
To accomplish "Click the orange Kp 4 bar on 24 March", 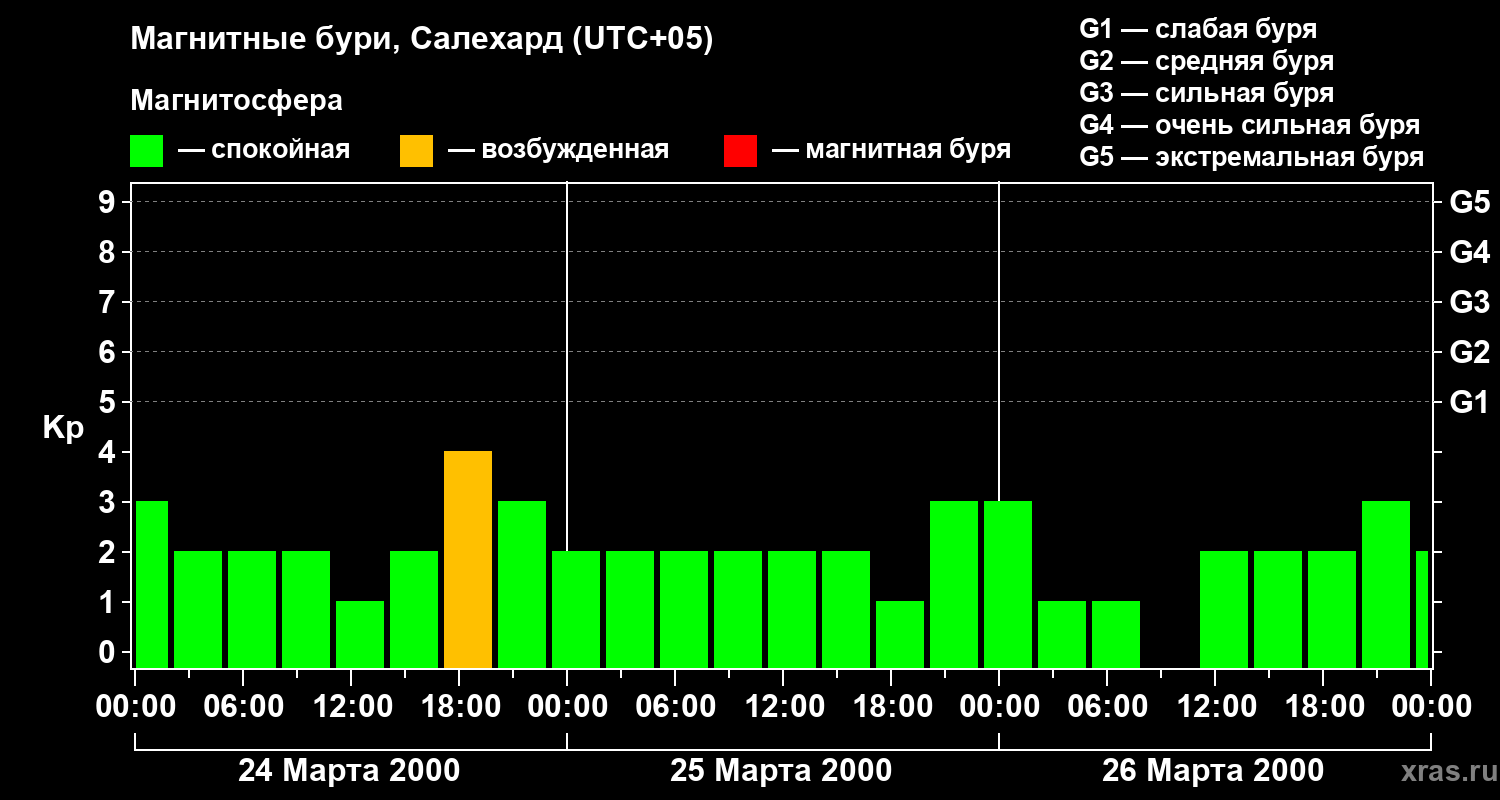I will pos(468,559).
